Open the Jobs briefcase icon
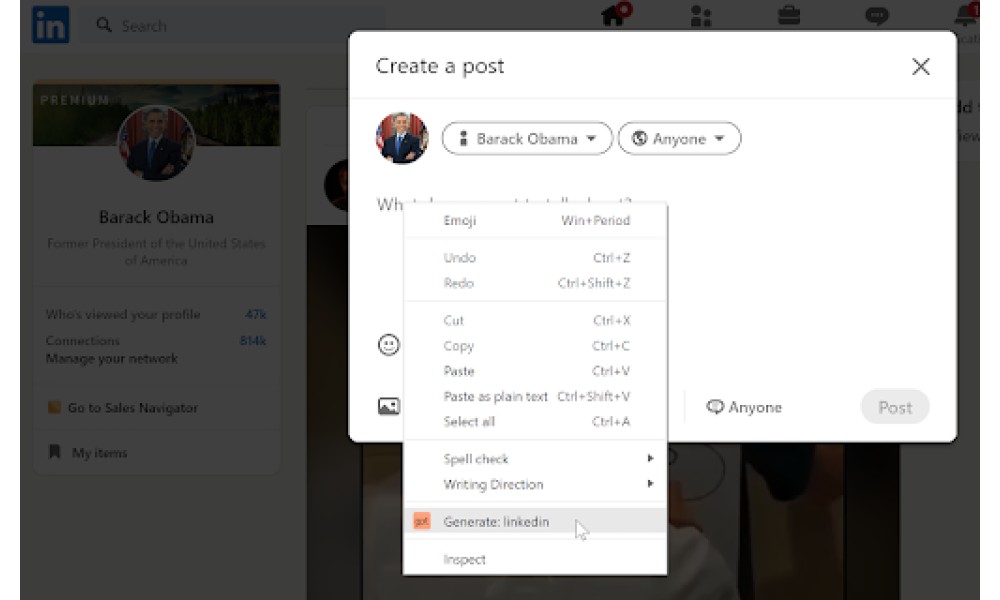 pos(789,15)
